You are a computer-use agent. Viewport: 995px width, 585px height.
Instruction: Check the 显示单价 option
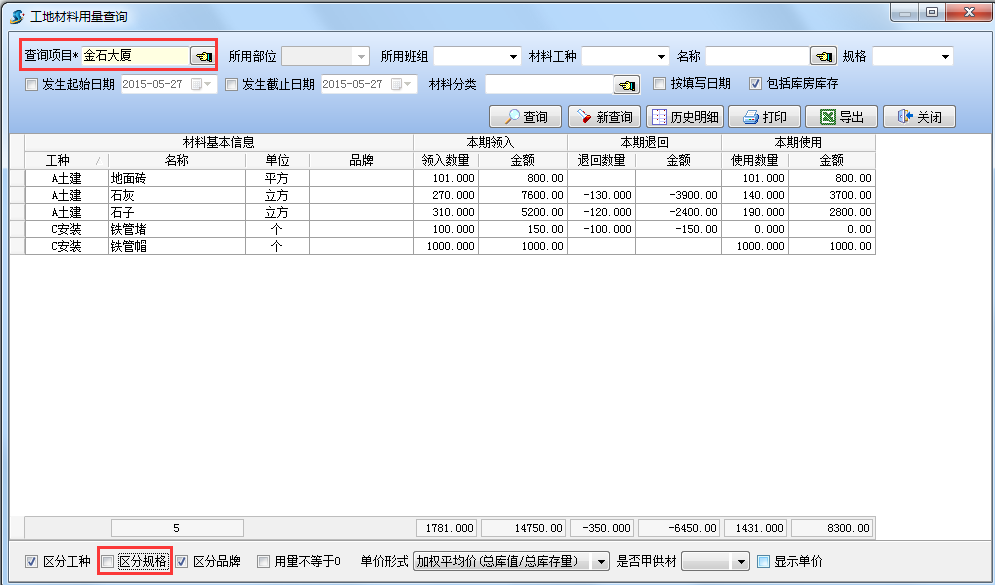click(x=764, y=562)
